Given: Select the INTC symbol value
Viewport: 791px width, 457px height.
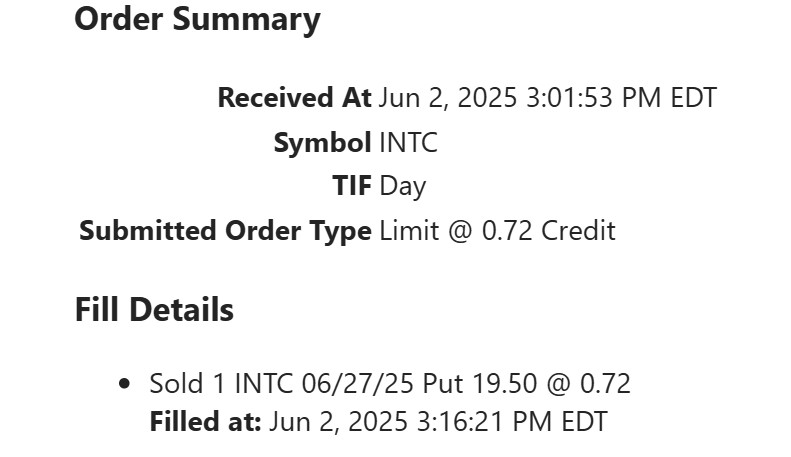Looking at the screenshot, I should click(x=408, y=143).
